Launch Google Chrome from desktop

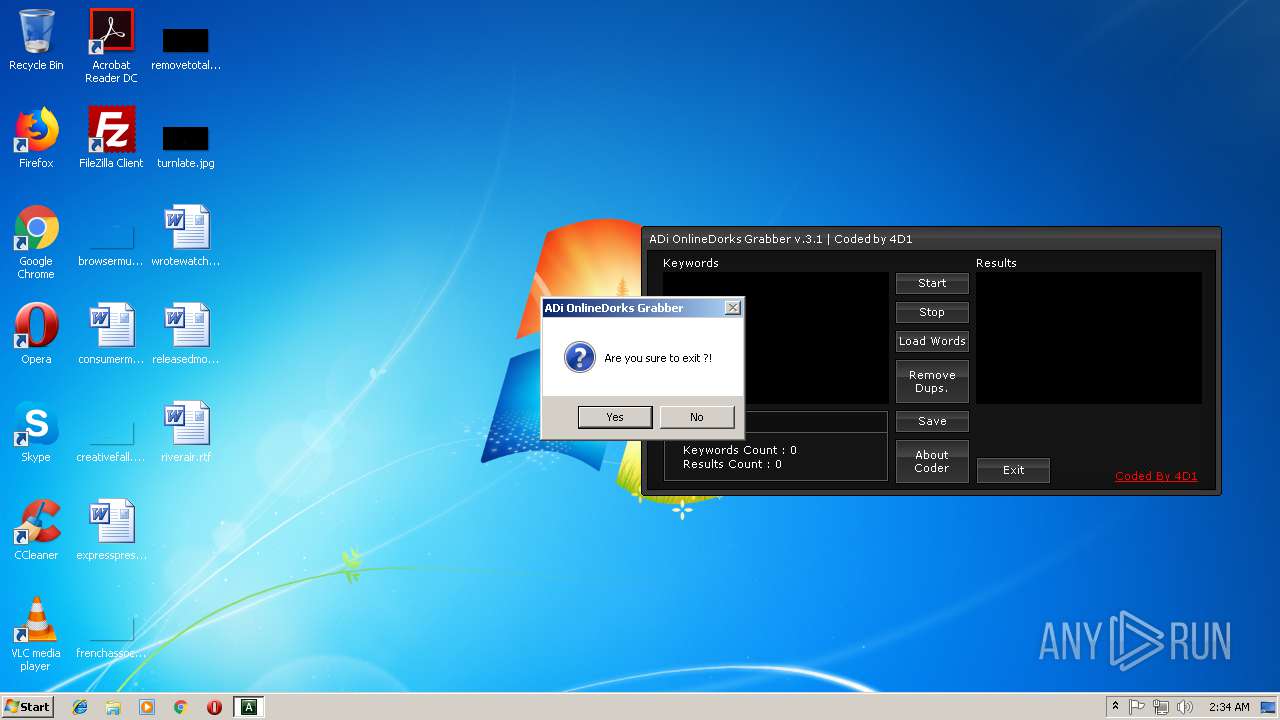(x=36, y=242)
